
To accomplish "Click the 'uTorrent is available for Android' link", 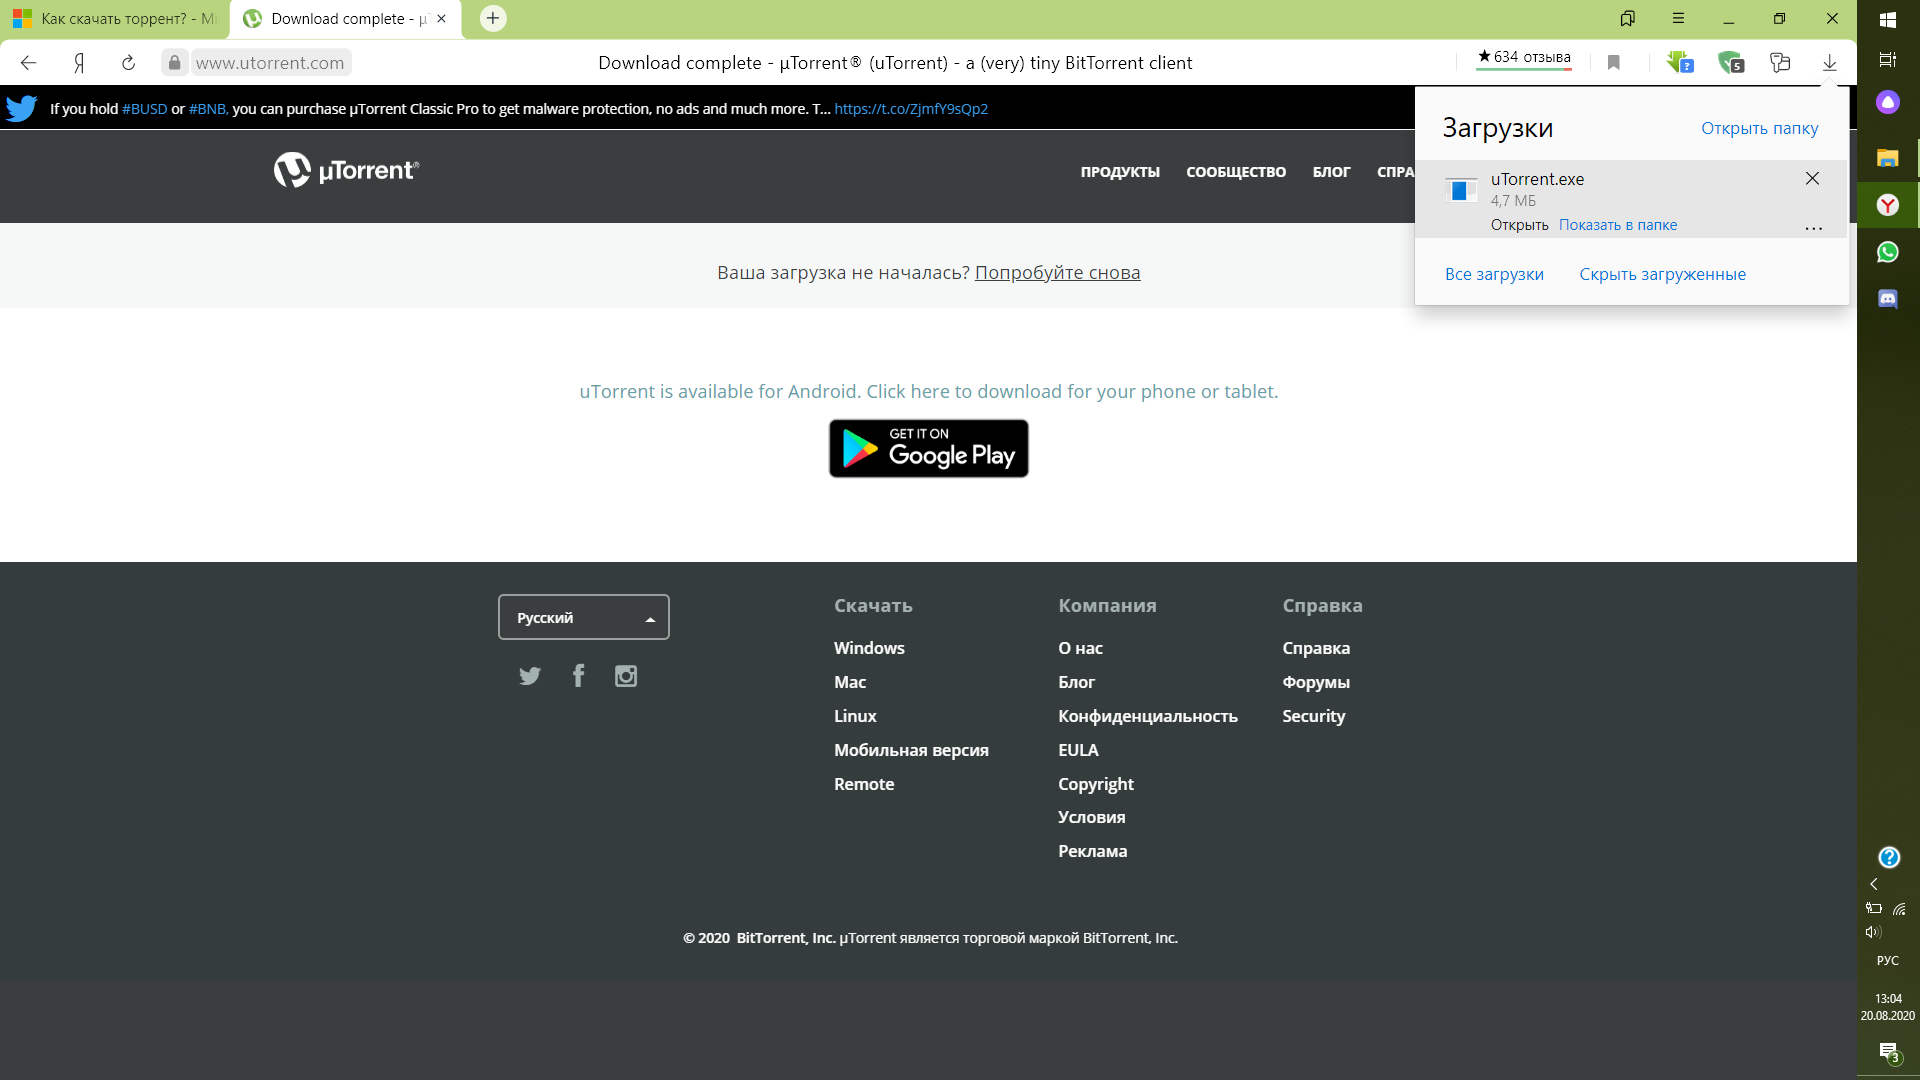I will 929,392.
